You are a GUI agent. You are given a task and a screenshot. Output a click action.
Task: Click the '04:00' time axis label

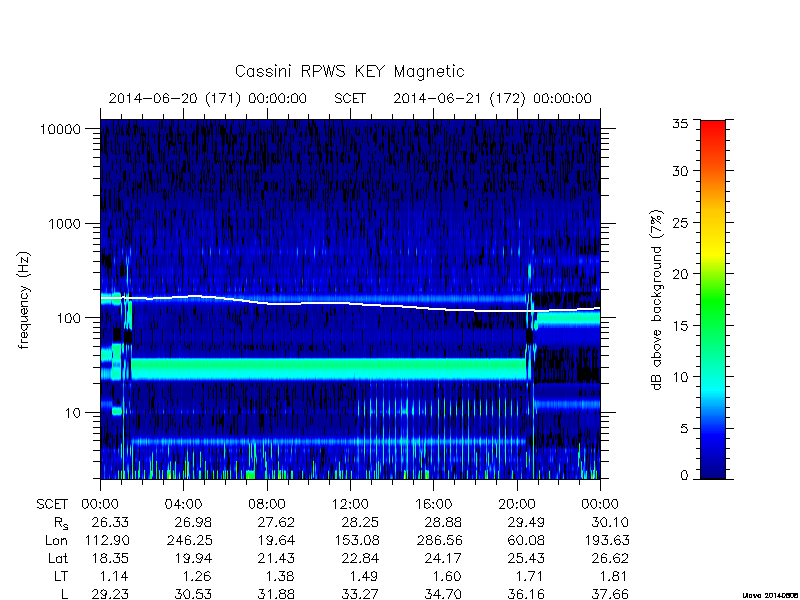(x=184, y=504)
